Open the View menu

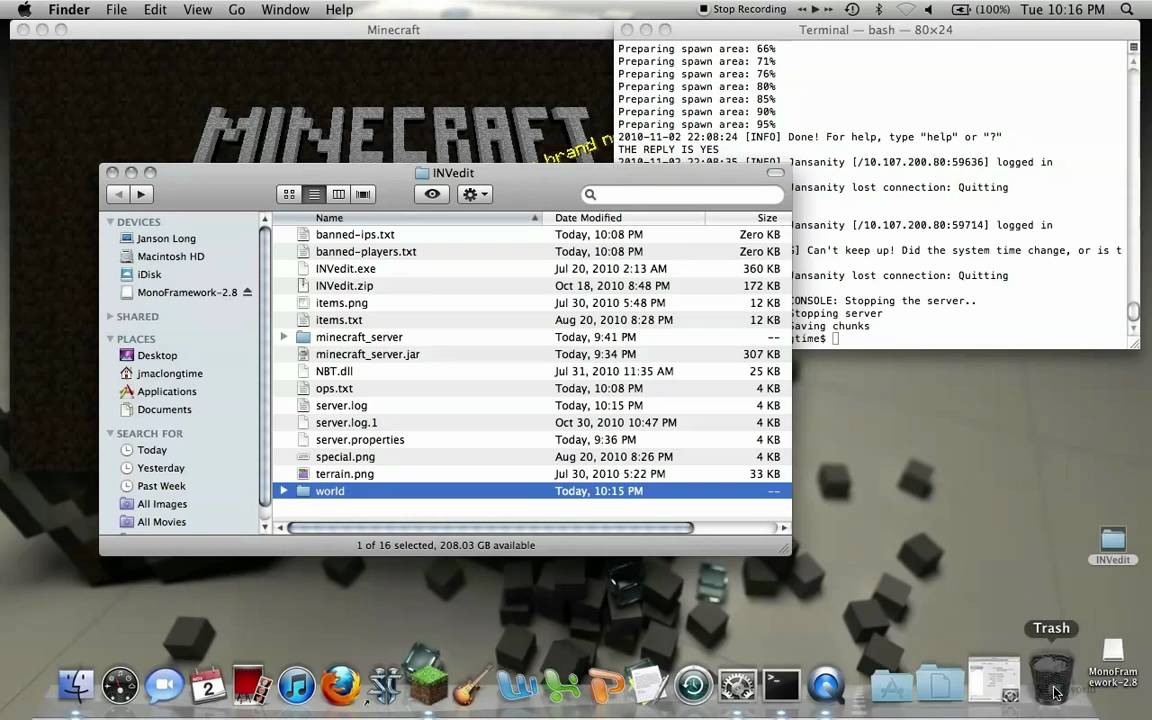point(197,10)
